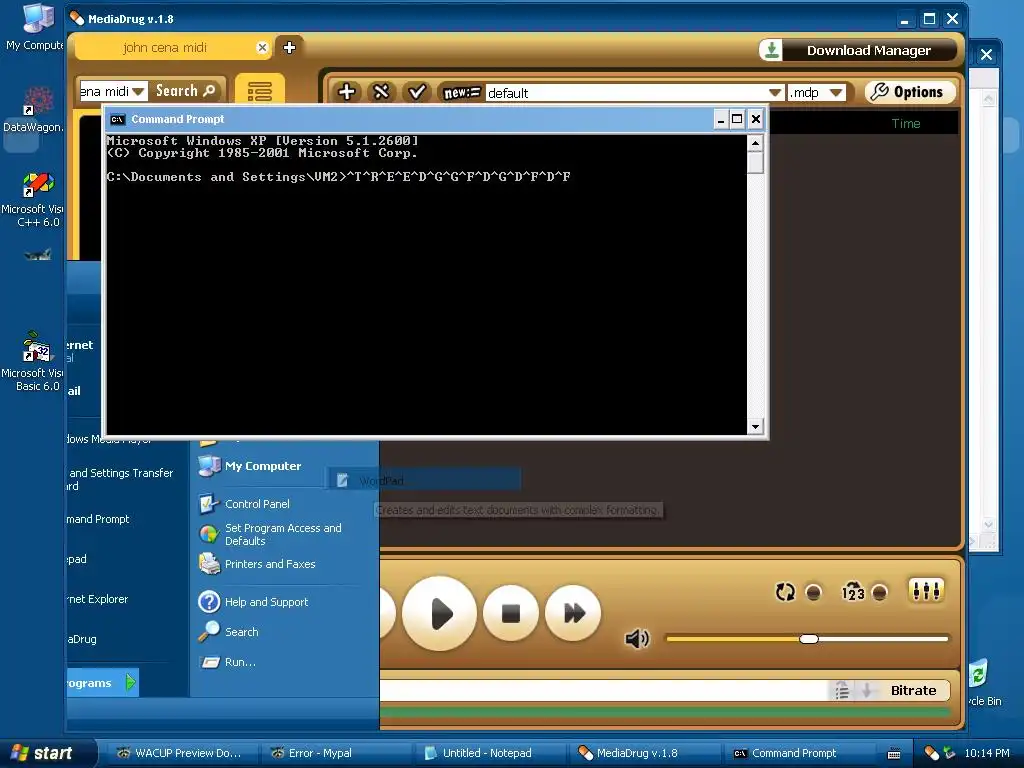This screenshot has height=768, width=1024.
Task: Add a new search tab
Action: click(x=289, y=48)
